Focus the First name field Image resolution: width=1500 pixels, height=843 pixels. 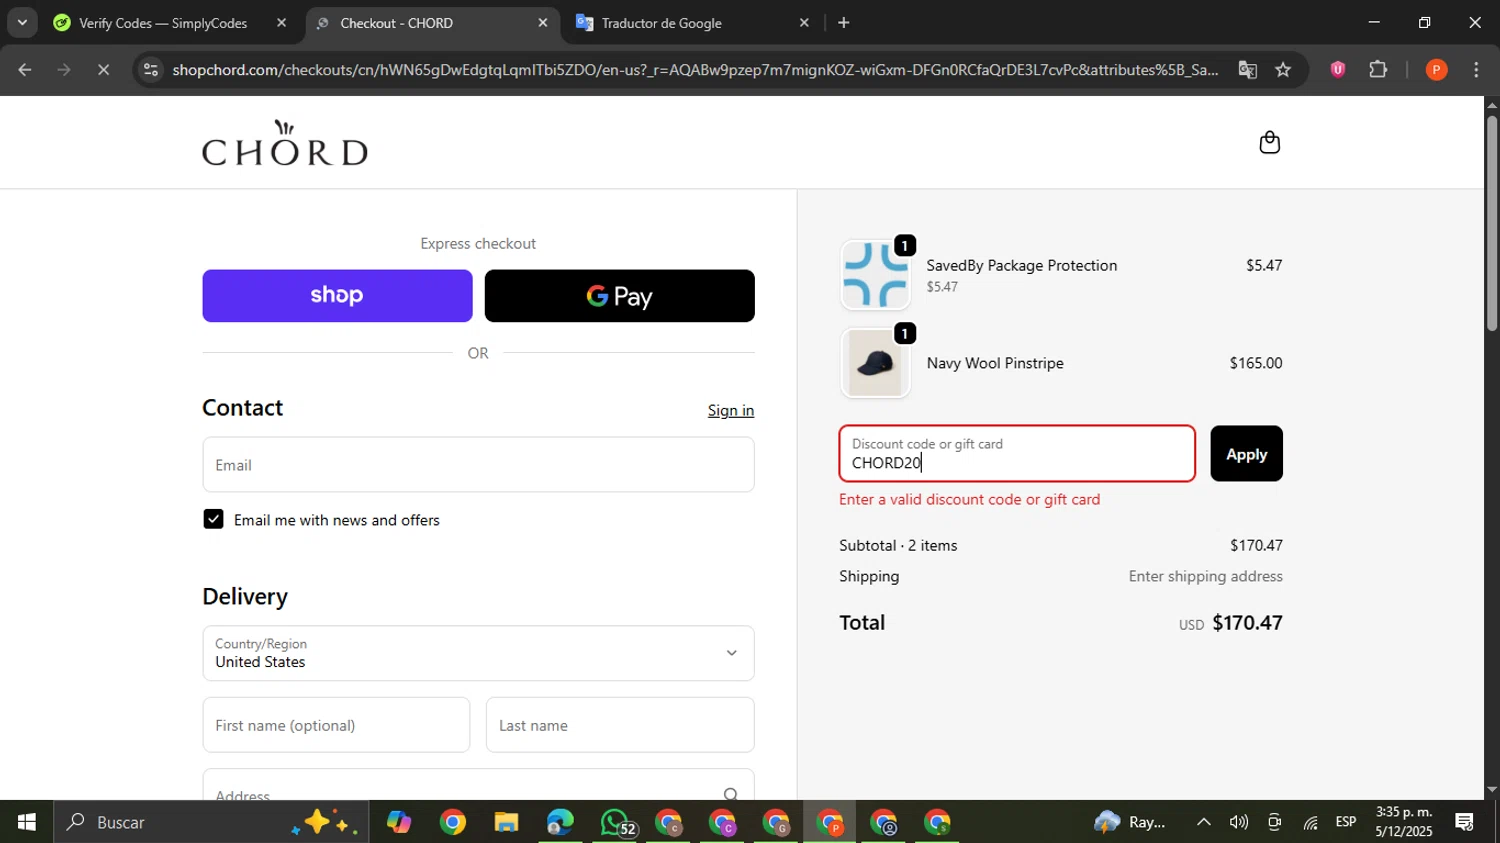pyautogui.click(x=336, y=725)
